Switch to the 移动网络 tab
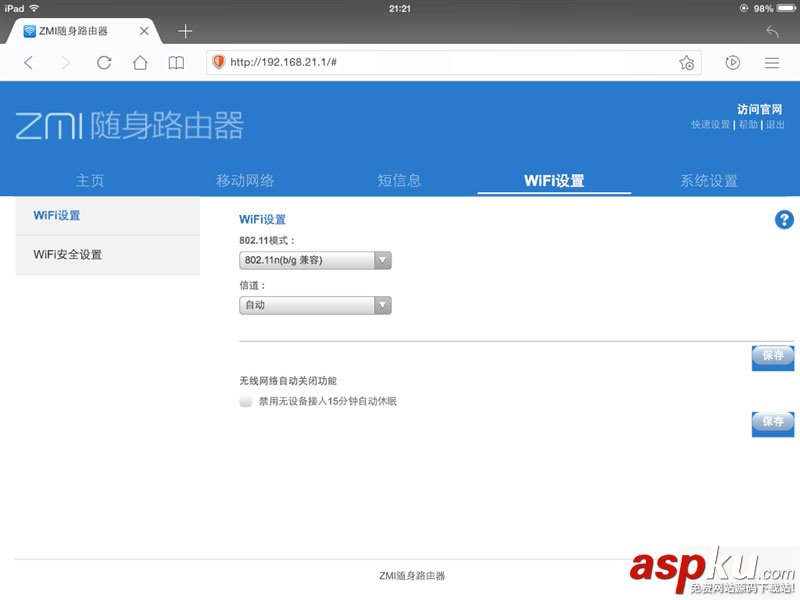Viewport: 800px width, 600px height. pyautogui.click(x=245, y=181)
